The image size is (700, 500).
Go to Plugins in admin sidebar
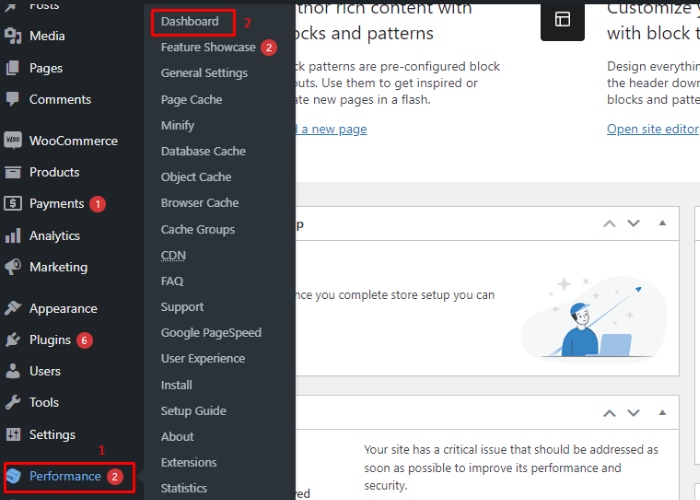tap(50, 340)
